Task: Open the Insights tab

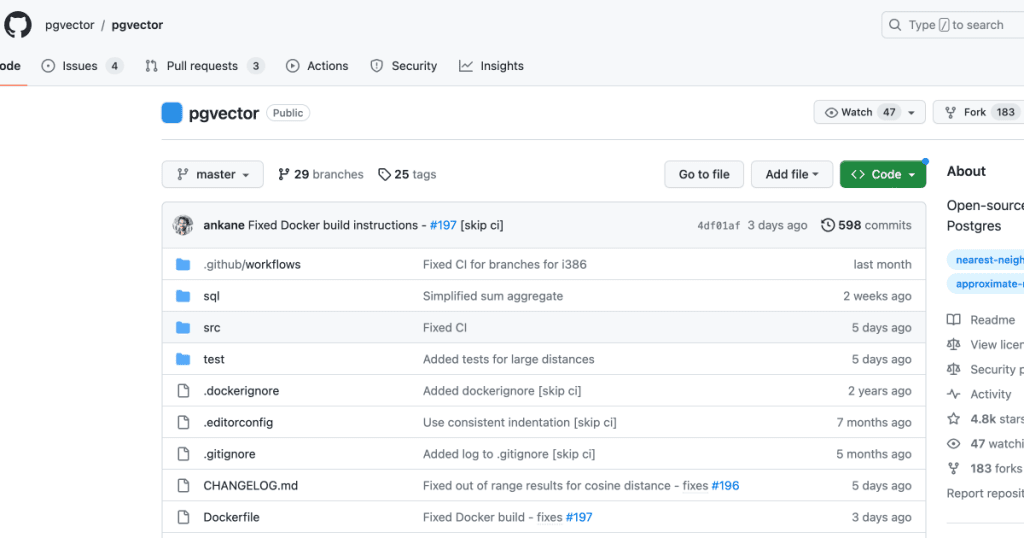Action: (491, 66)
